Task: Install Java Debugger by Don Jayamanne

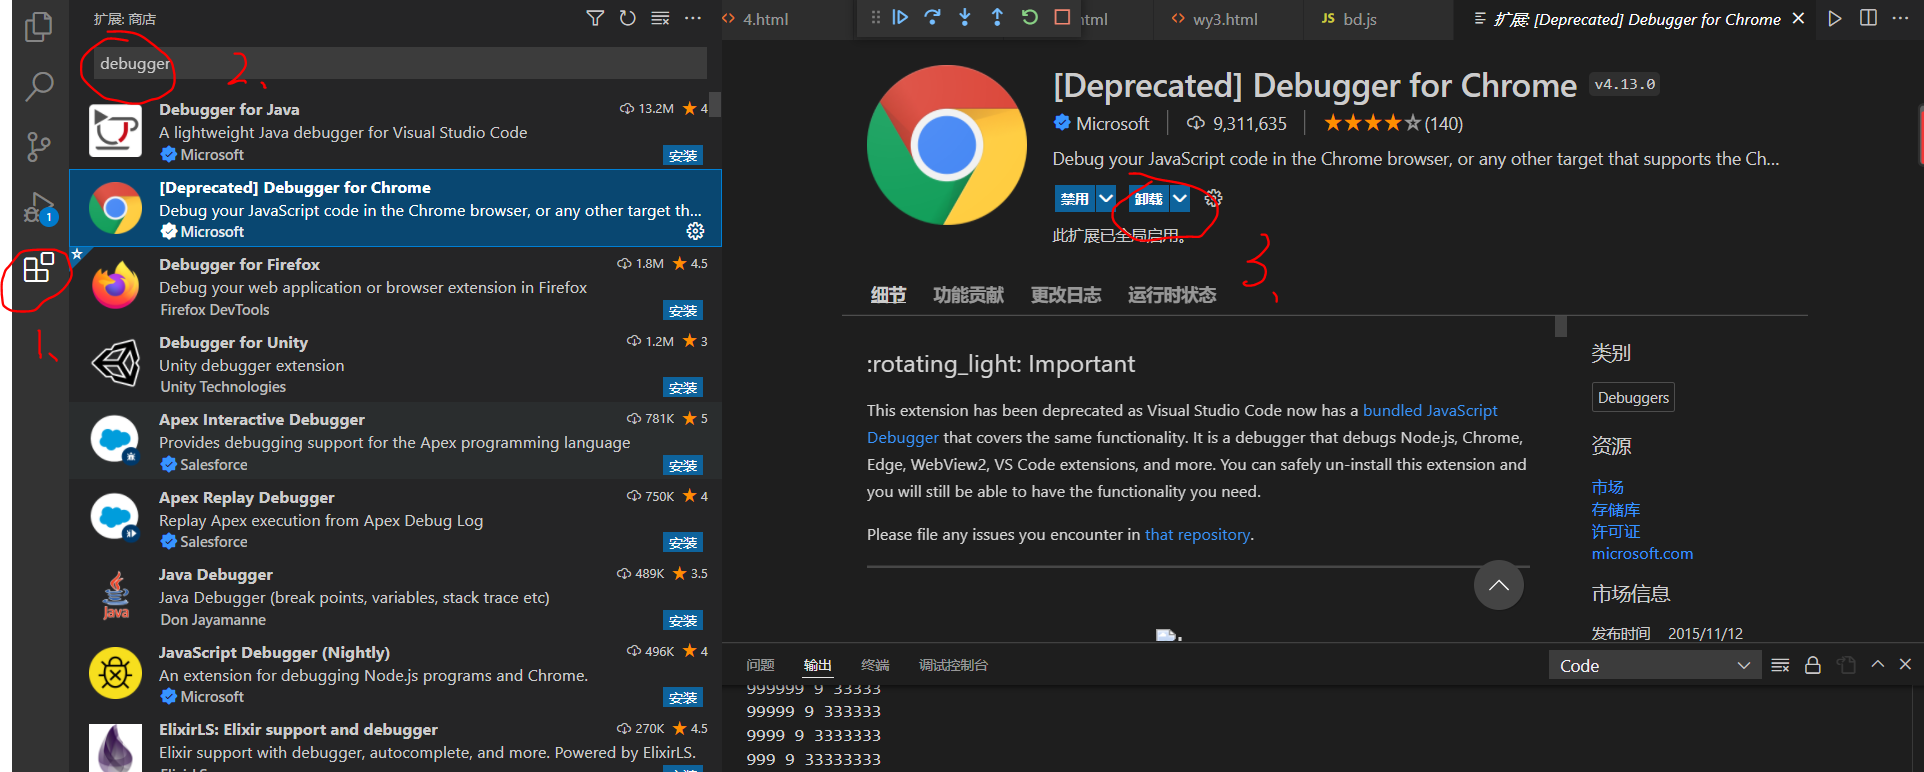Action: click(683, 620)
